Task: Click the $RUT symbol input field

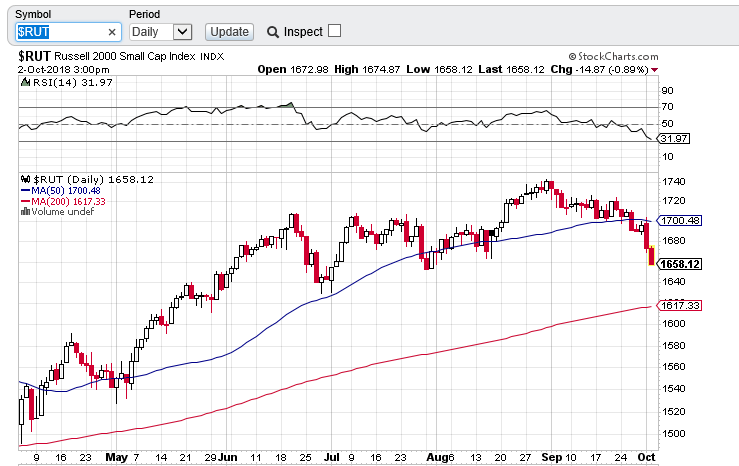Action: click(x=68, y=32)
